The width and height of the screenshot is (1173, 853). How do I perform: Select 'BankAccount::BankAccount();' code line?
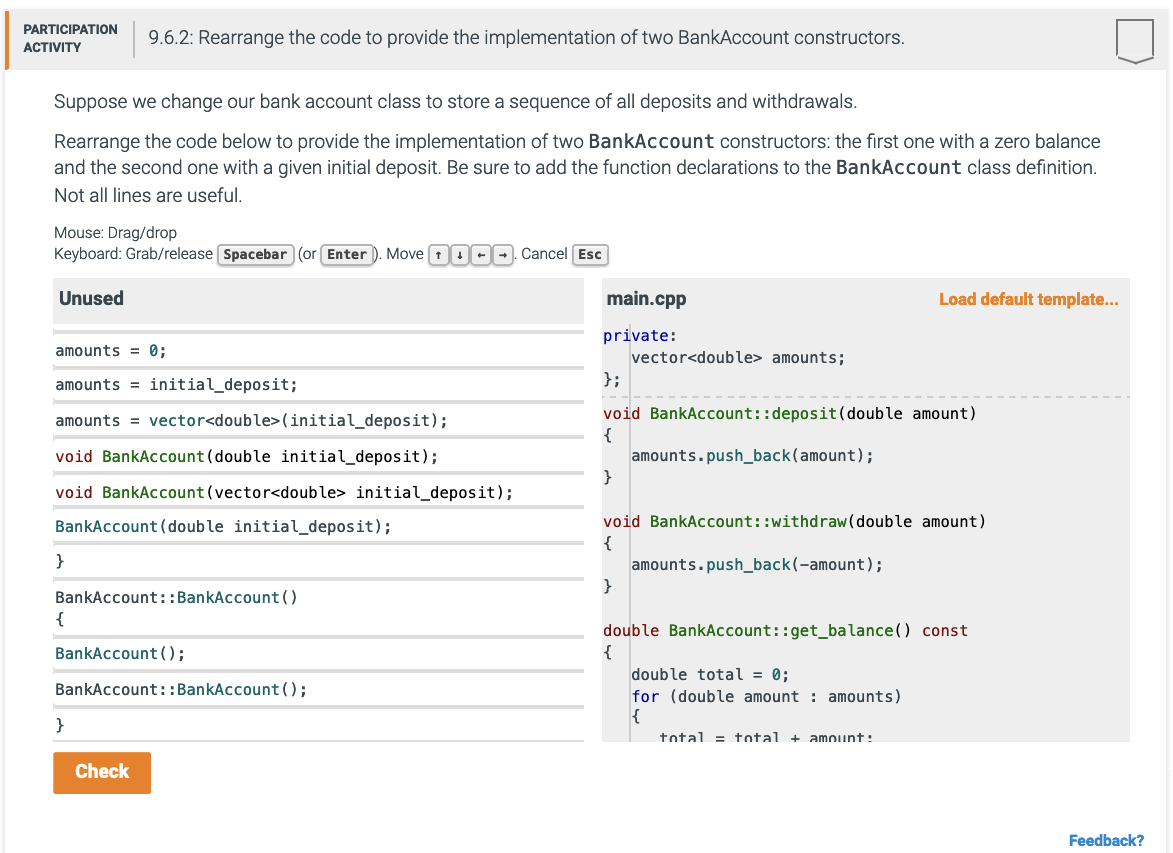[181, 690]
